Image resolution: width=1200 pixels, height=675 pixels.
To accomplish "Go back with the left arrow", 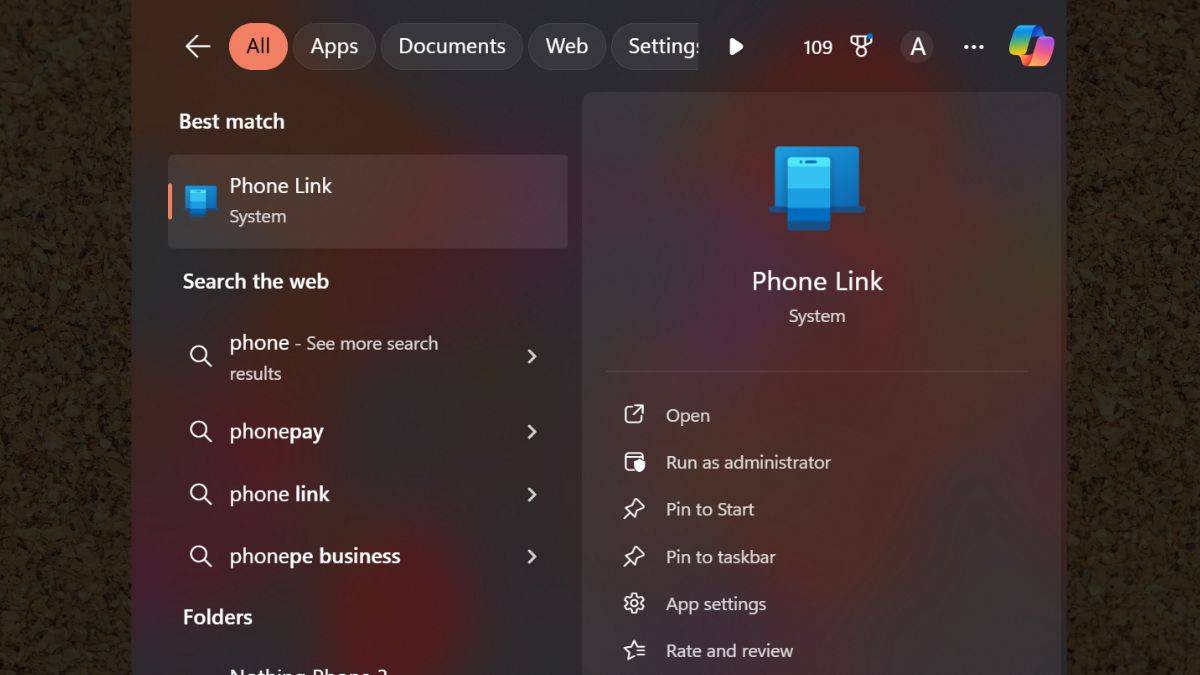I will click(197, 46).
